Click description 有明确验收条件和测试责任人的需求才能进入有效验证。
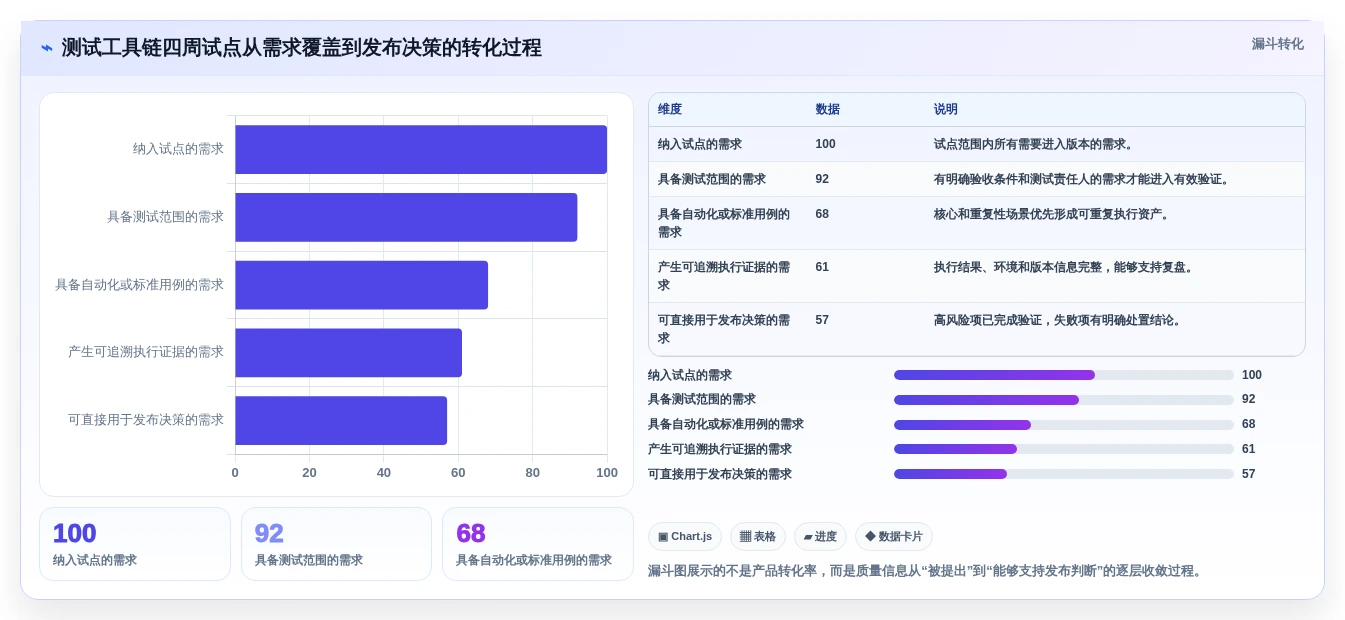Viewport: 1345px width, 620px height. click(x=1083, y=179)
